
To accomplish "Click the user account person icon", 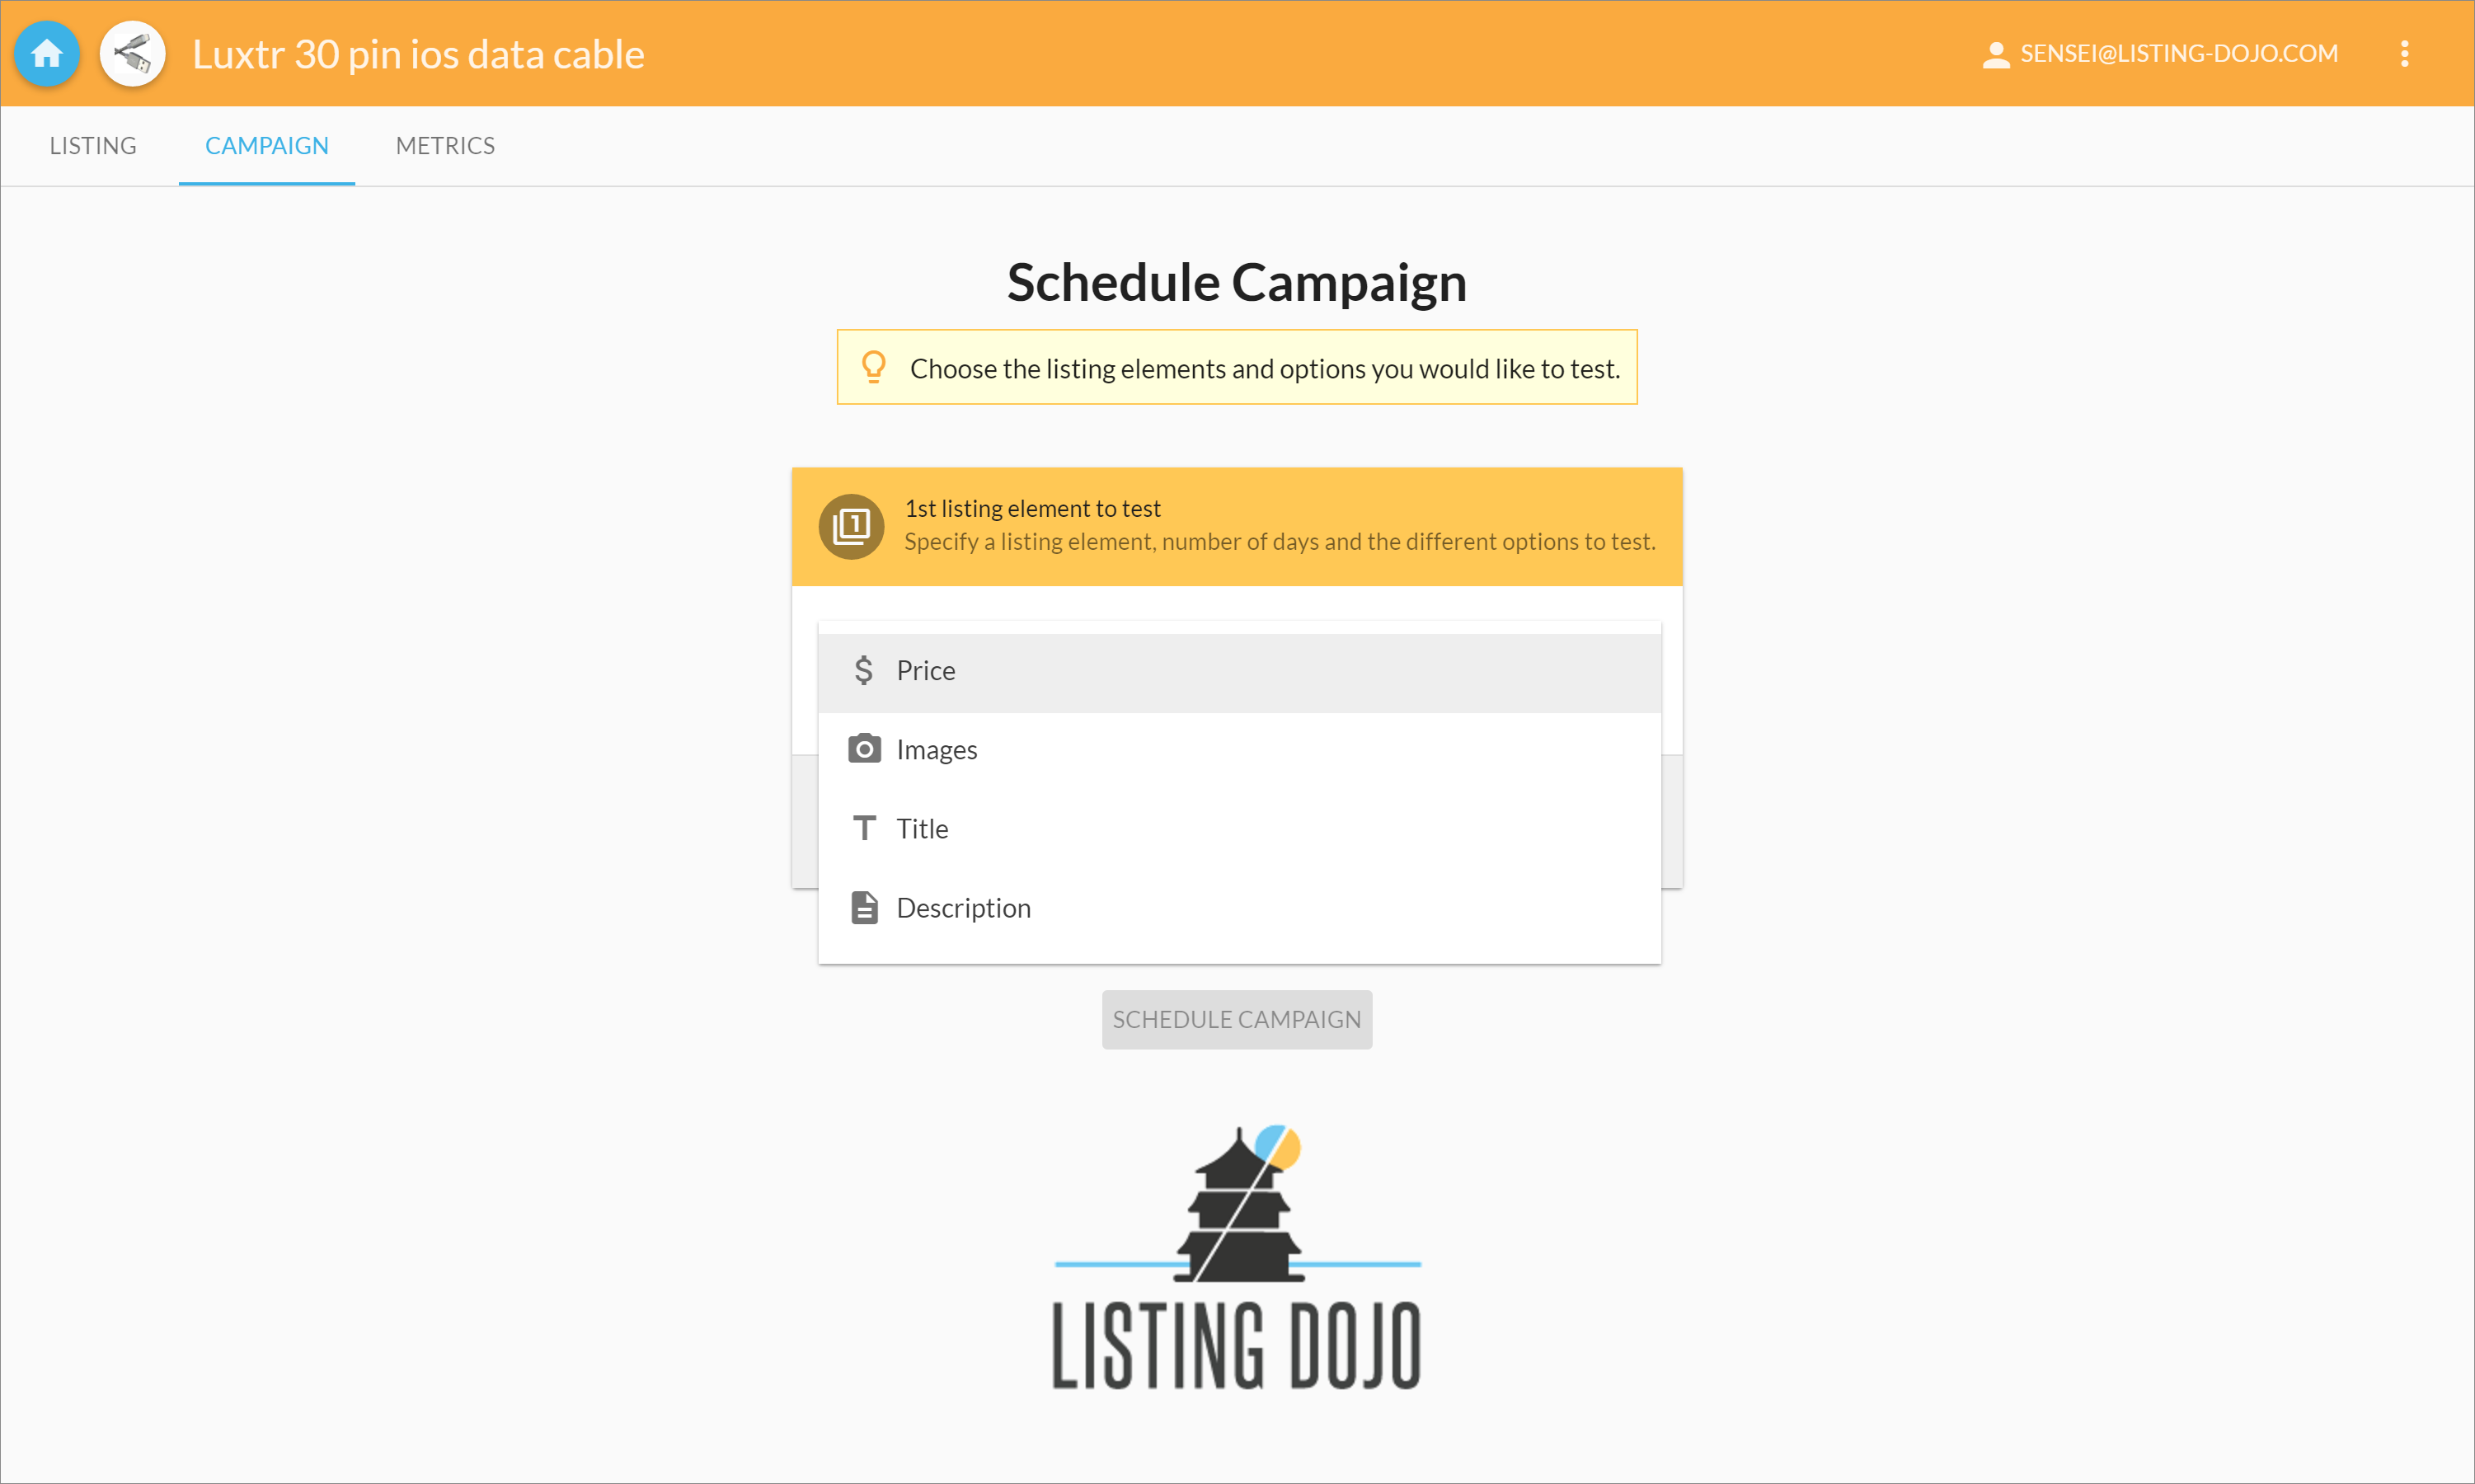I will [x=1995, y=54].
